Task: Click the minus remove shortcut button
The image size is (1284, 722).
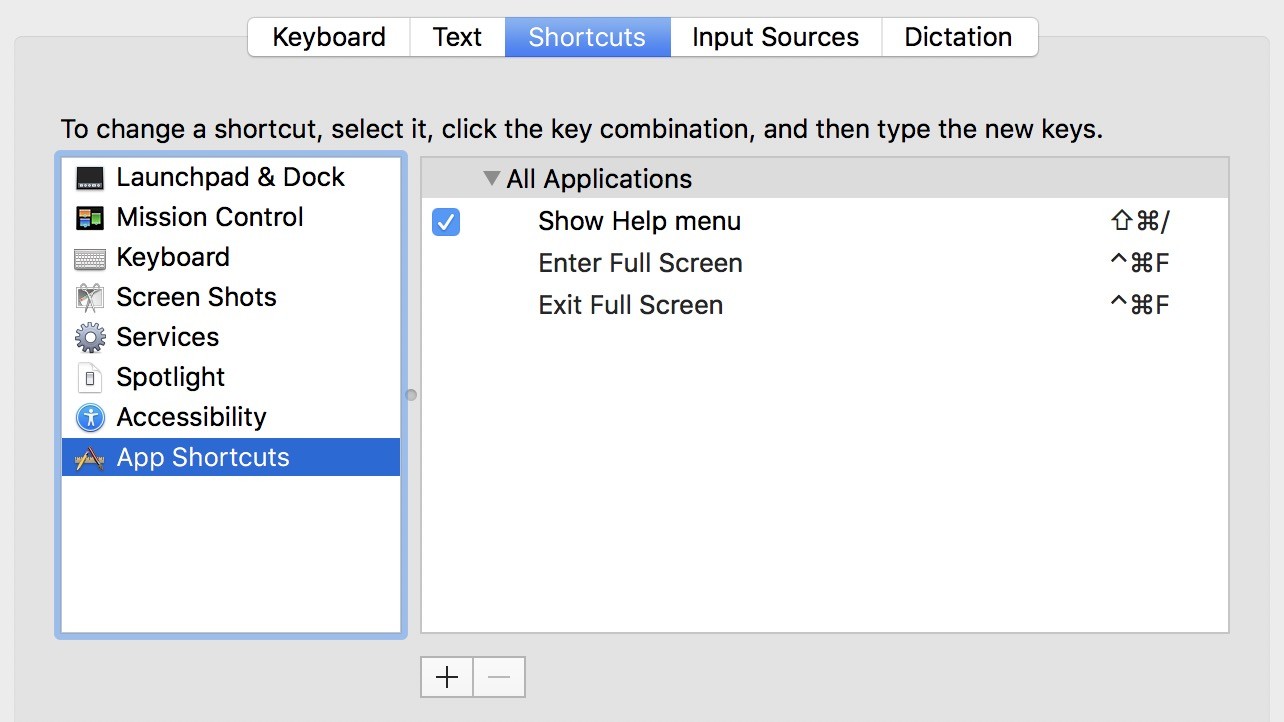Action: pyautogui.click(x=499, y=677)
